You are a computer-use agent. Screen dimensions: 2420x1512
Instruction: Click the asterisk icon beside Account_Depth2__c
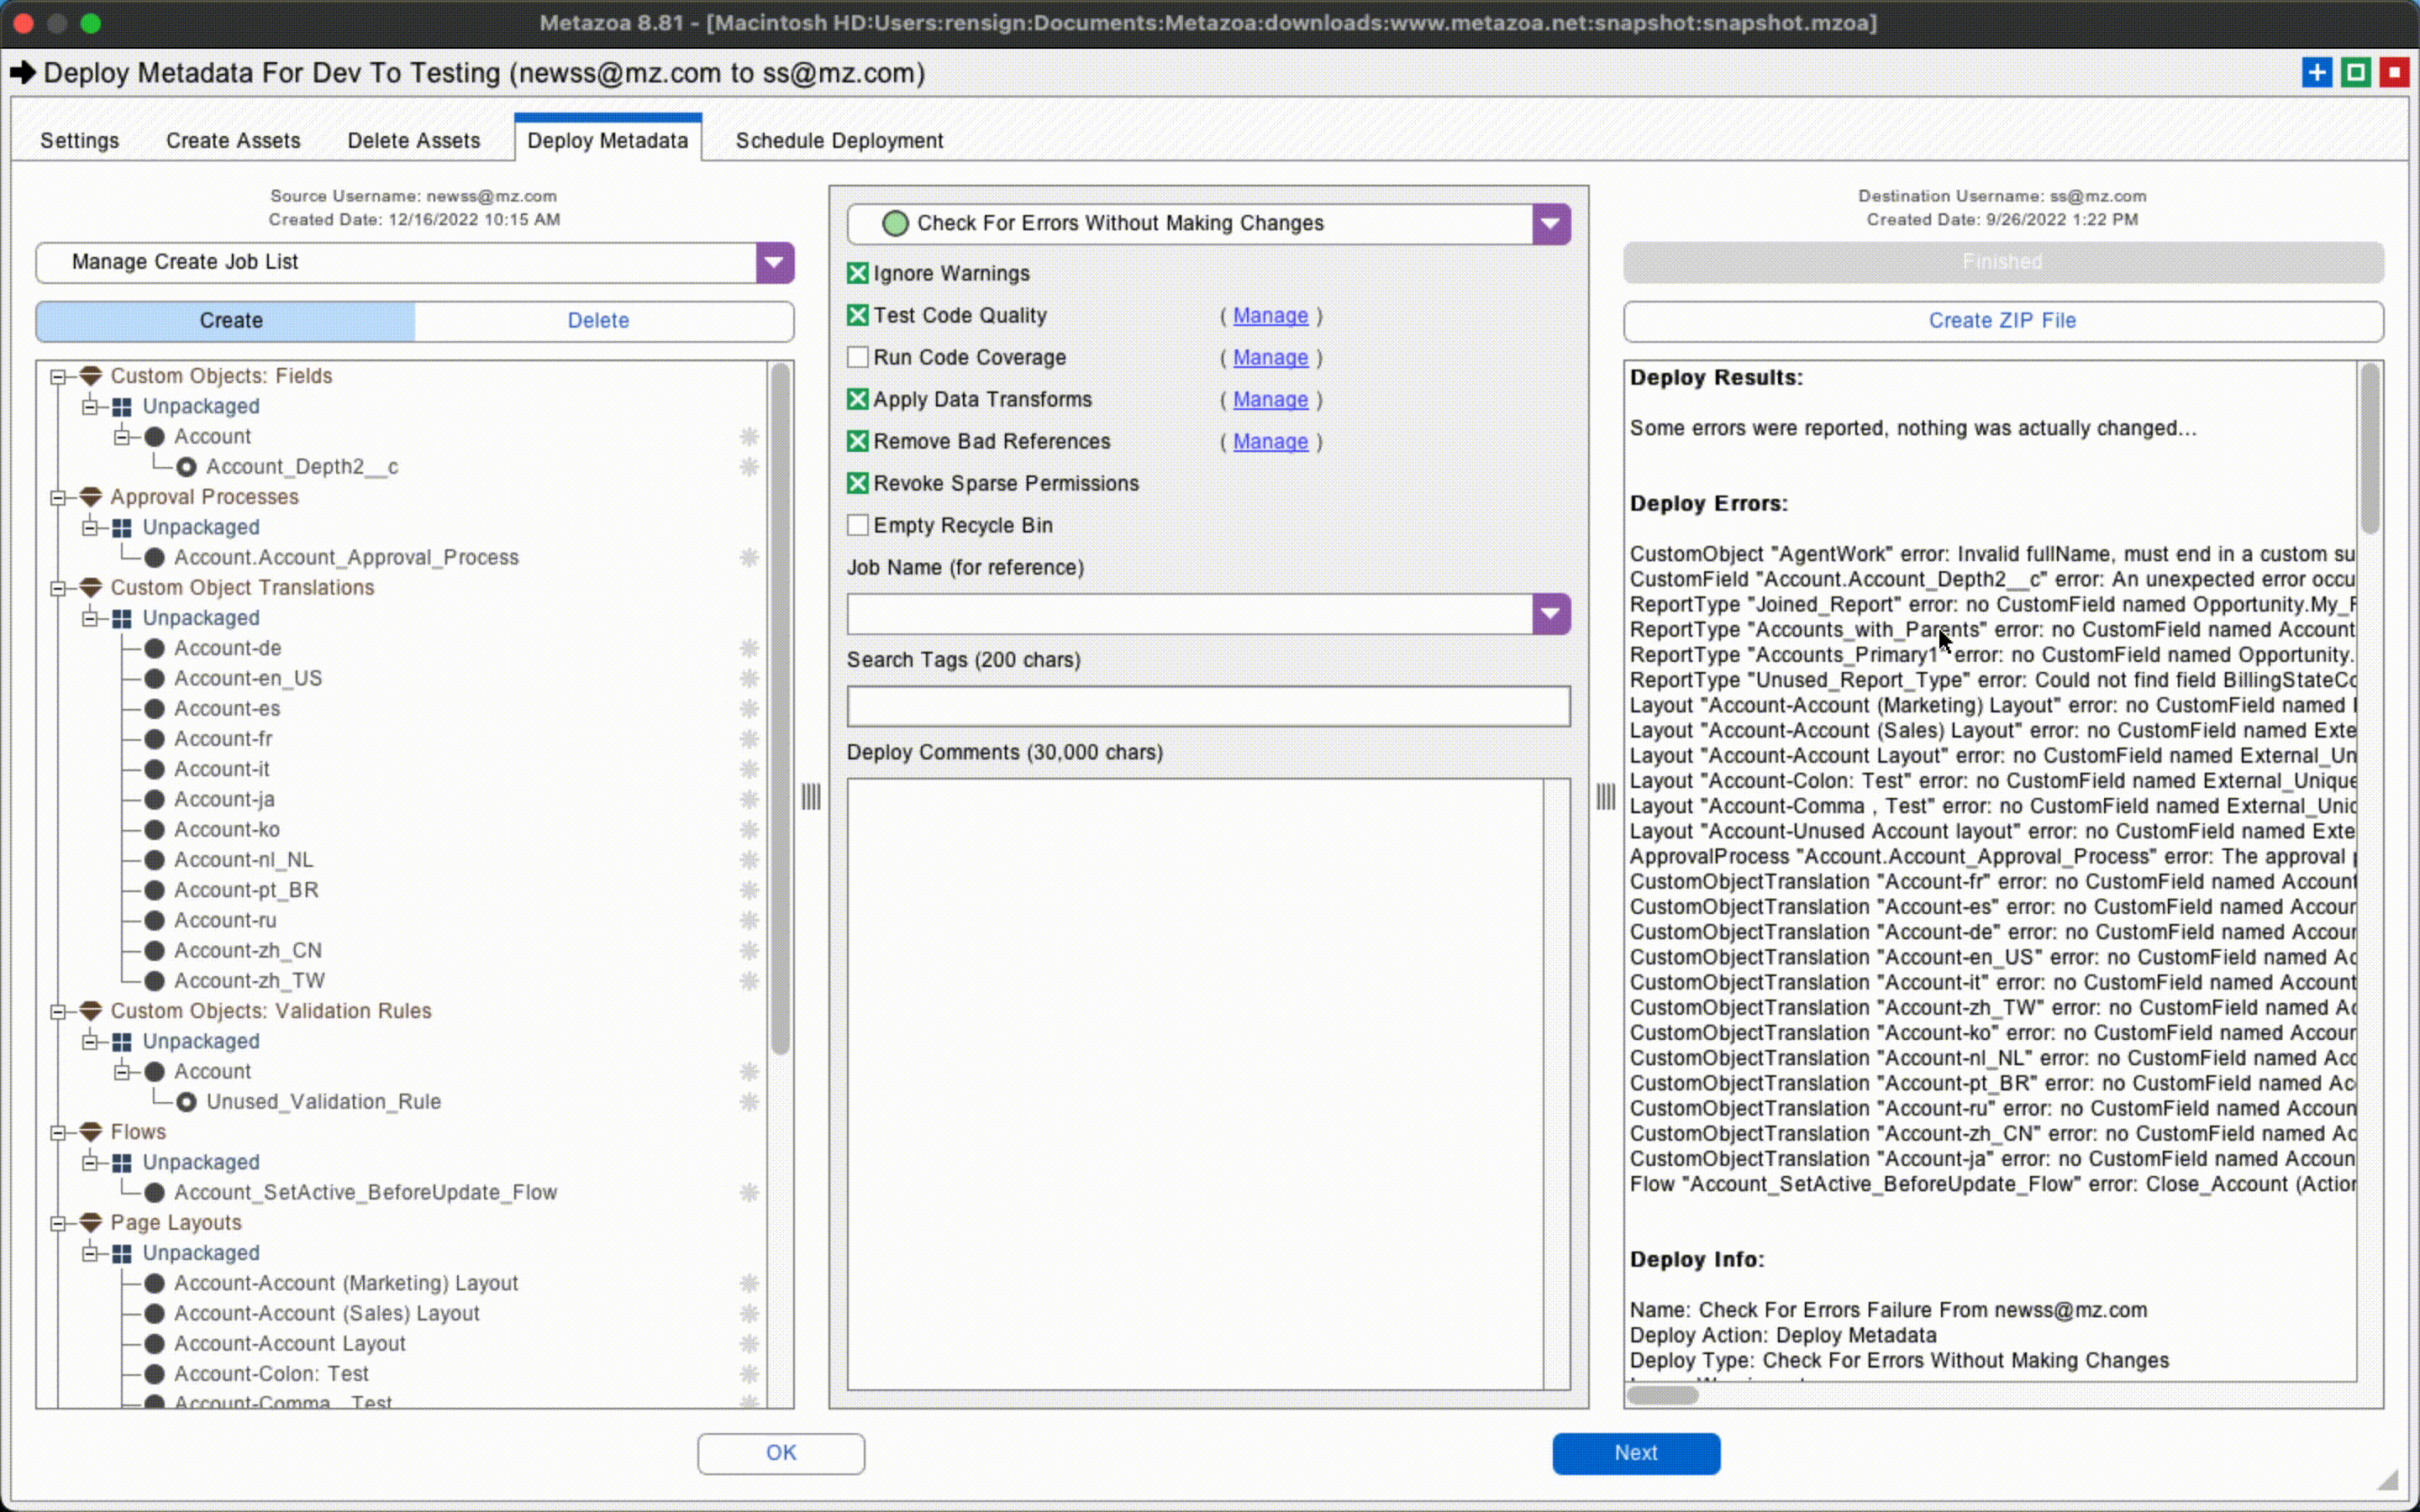(x=749, y=467)
